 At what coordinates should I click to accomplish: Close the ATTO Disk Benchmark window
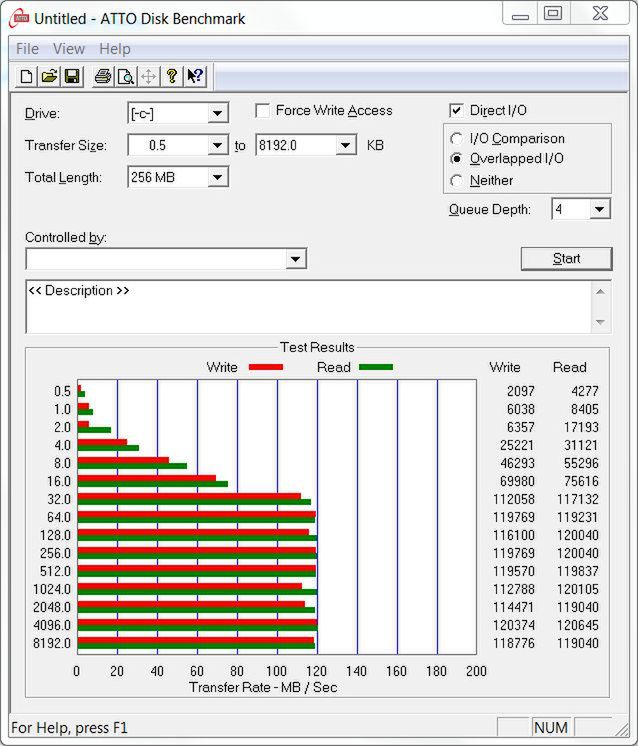600,14
